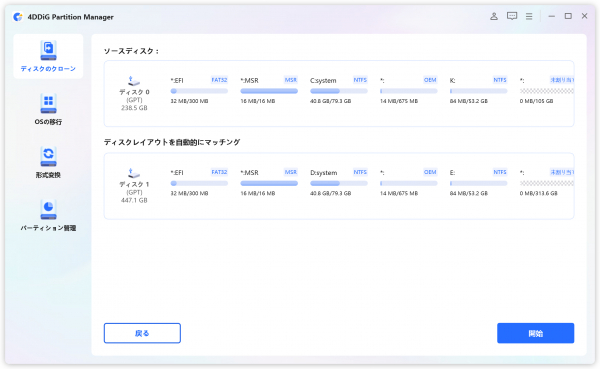
Task: Select the *:MSR partition bar on target disk
Action: pos(269,183)
